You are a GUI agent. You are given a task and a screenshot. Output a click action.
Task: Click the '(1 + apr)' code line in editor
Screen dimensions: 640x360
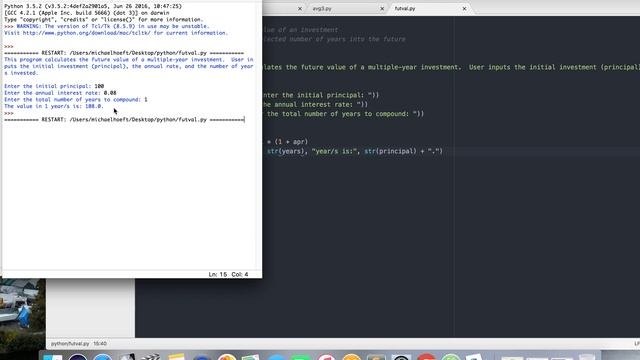click(287, 142)
